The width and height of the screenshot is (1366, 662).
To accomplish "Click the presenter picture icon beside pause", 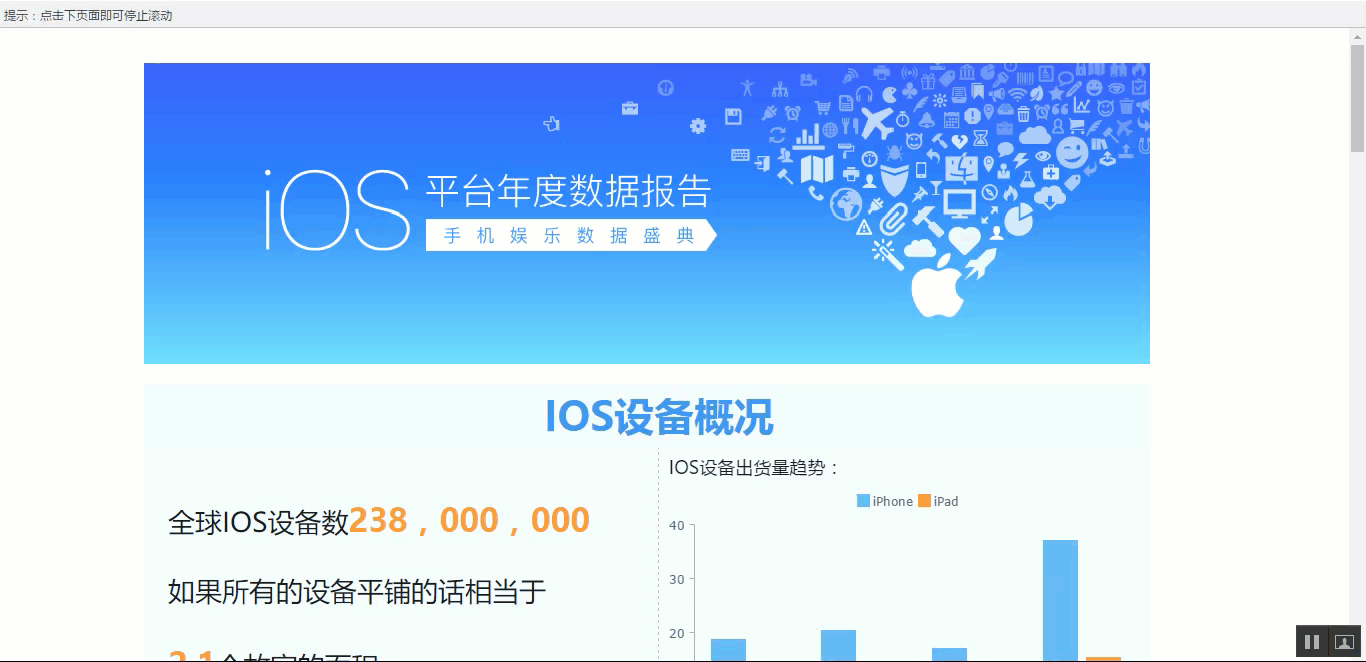I will pyautogui.click(x=1344, y=642).
